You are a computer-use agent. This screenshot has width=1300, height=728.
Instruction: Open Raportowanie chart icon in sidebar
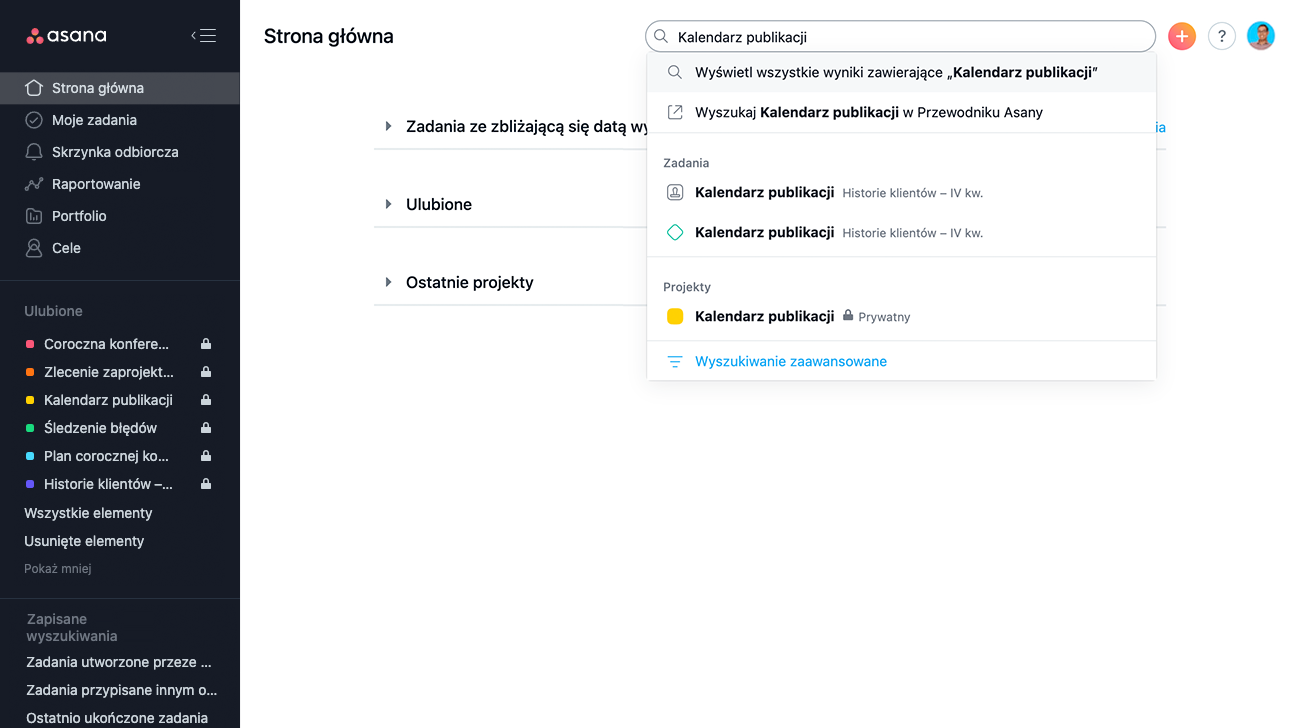[34, 184]
